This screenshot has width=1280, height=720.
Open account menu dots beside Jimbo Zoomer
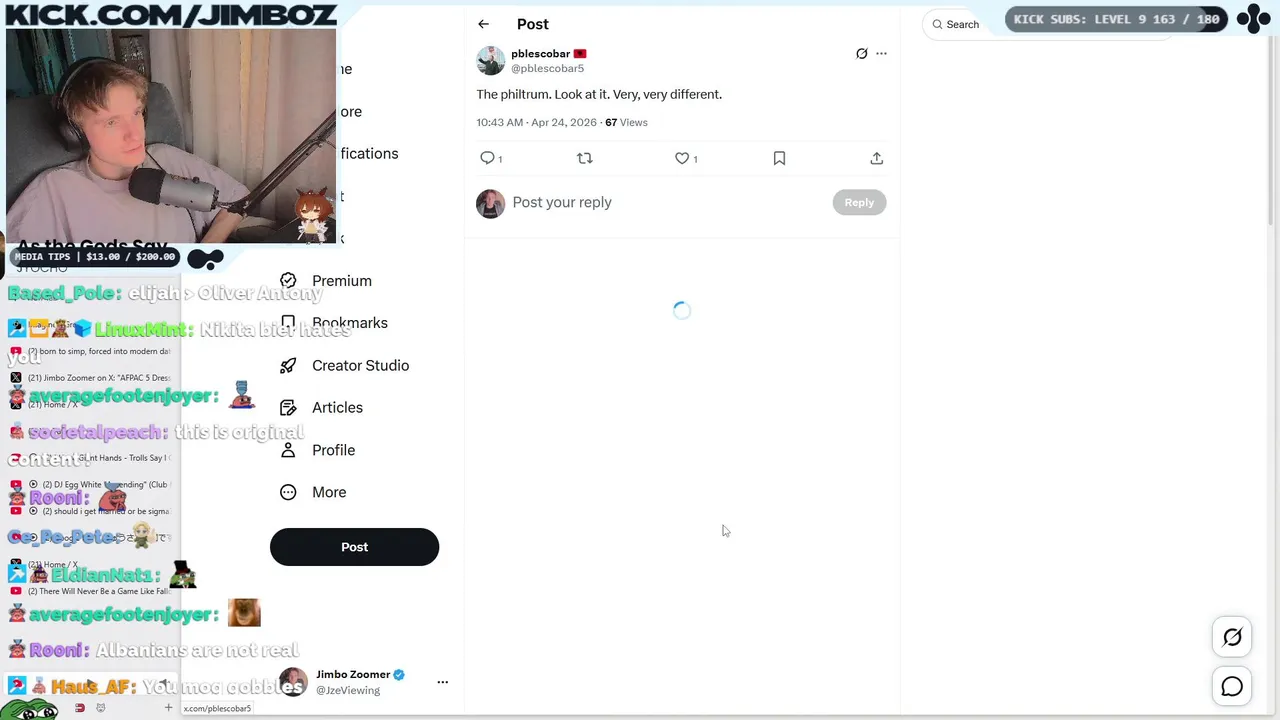coord(442,682)
